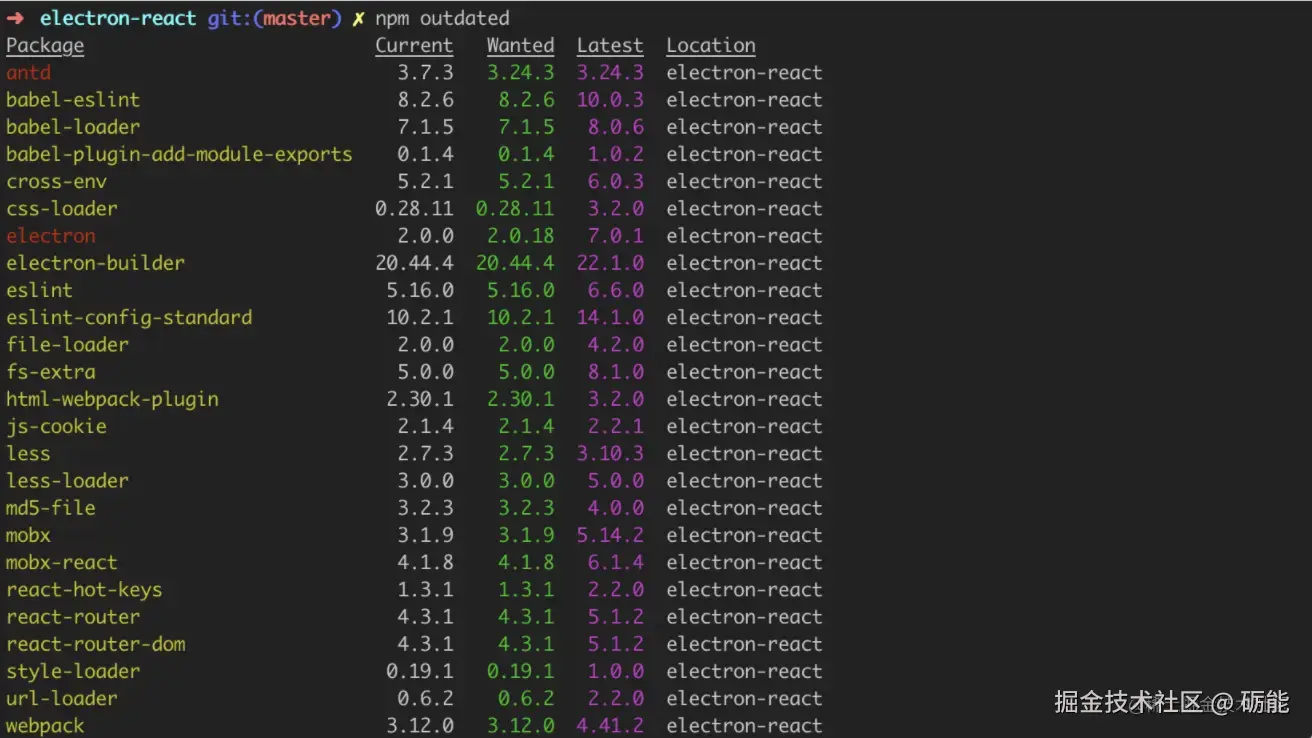Select the 'md5-file' package name
The image size is (1312, 738).
click(x=51, y=508)
